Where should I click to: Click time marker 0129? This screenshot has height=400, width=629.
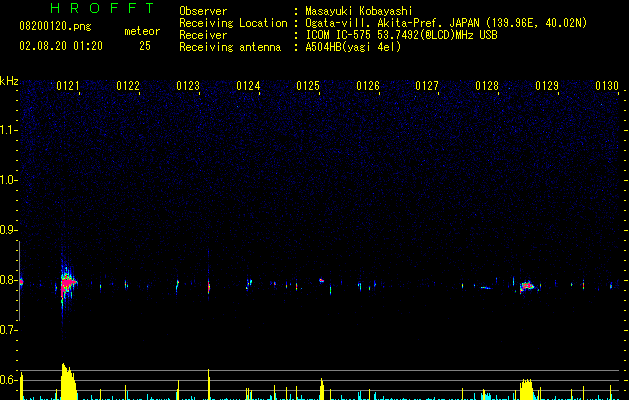tap(547, 86)
